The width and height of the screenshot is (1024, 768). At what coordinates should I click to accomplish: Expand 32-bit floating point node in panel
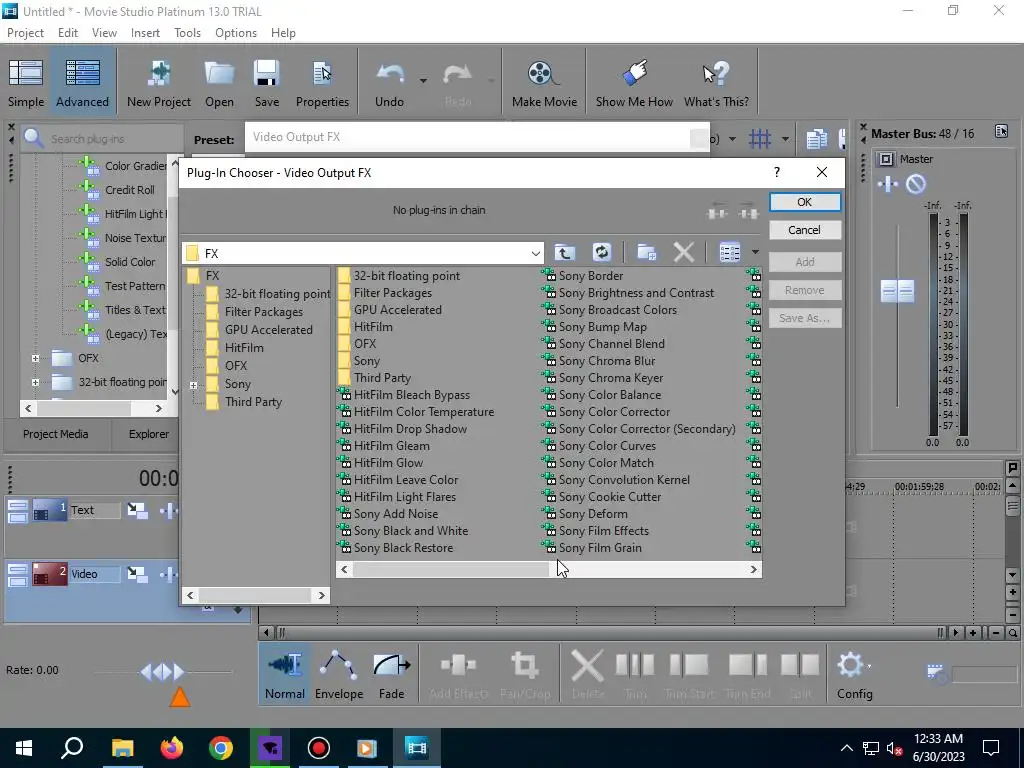click(35, 382)
